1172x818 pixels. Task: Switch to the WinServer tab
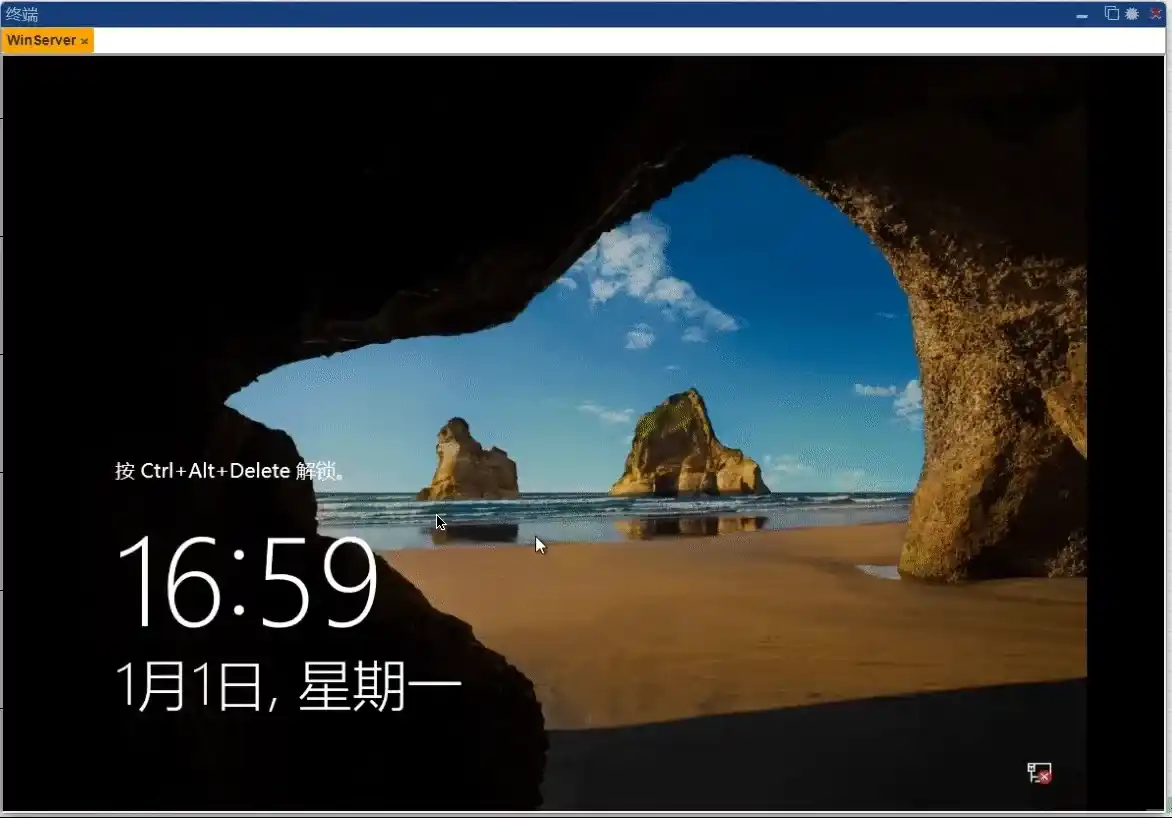(x=40, y=40)
